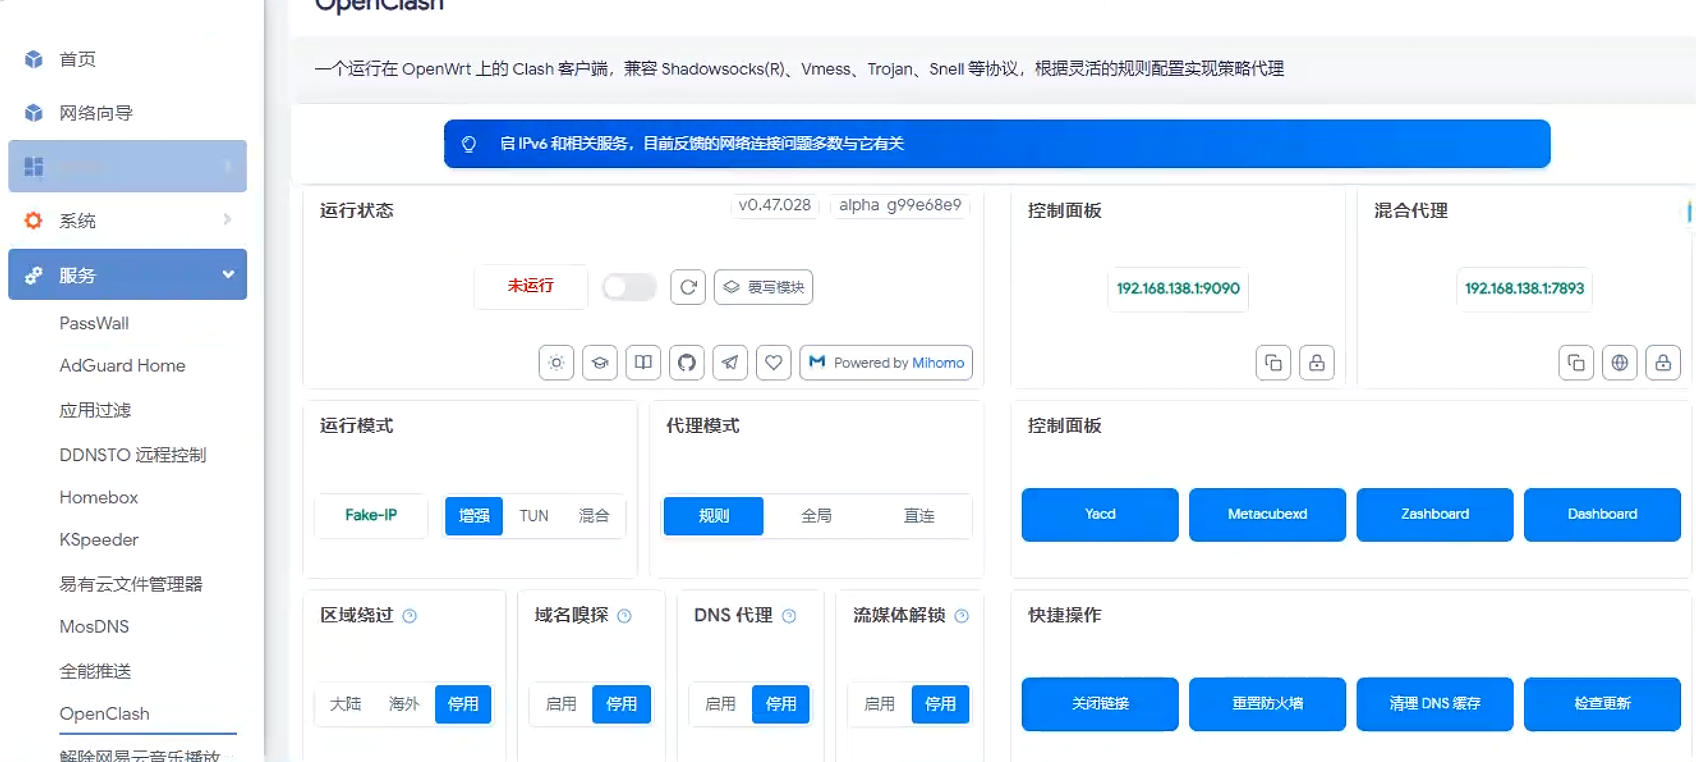The image size is (1696, 762).
Task: Click the lightbulb icon in the blue notice banner
Action: [468, 144]
